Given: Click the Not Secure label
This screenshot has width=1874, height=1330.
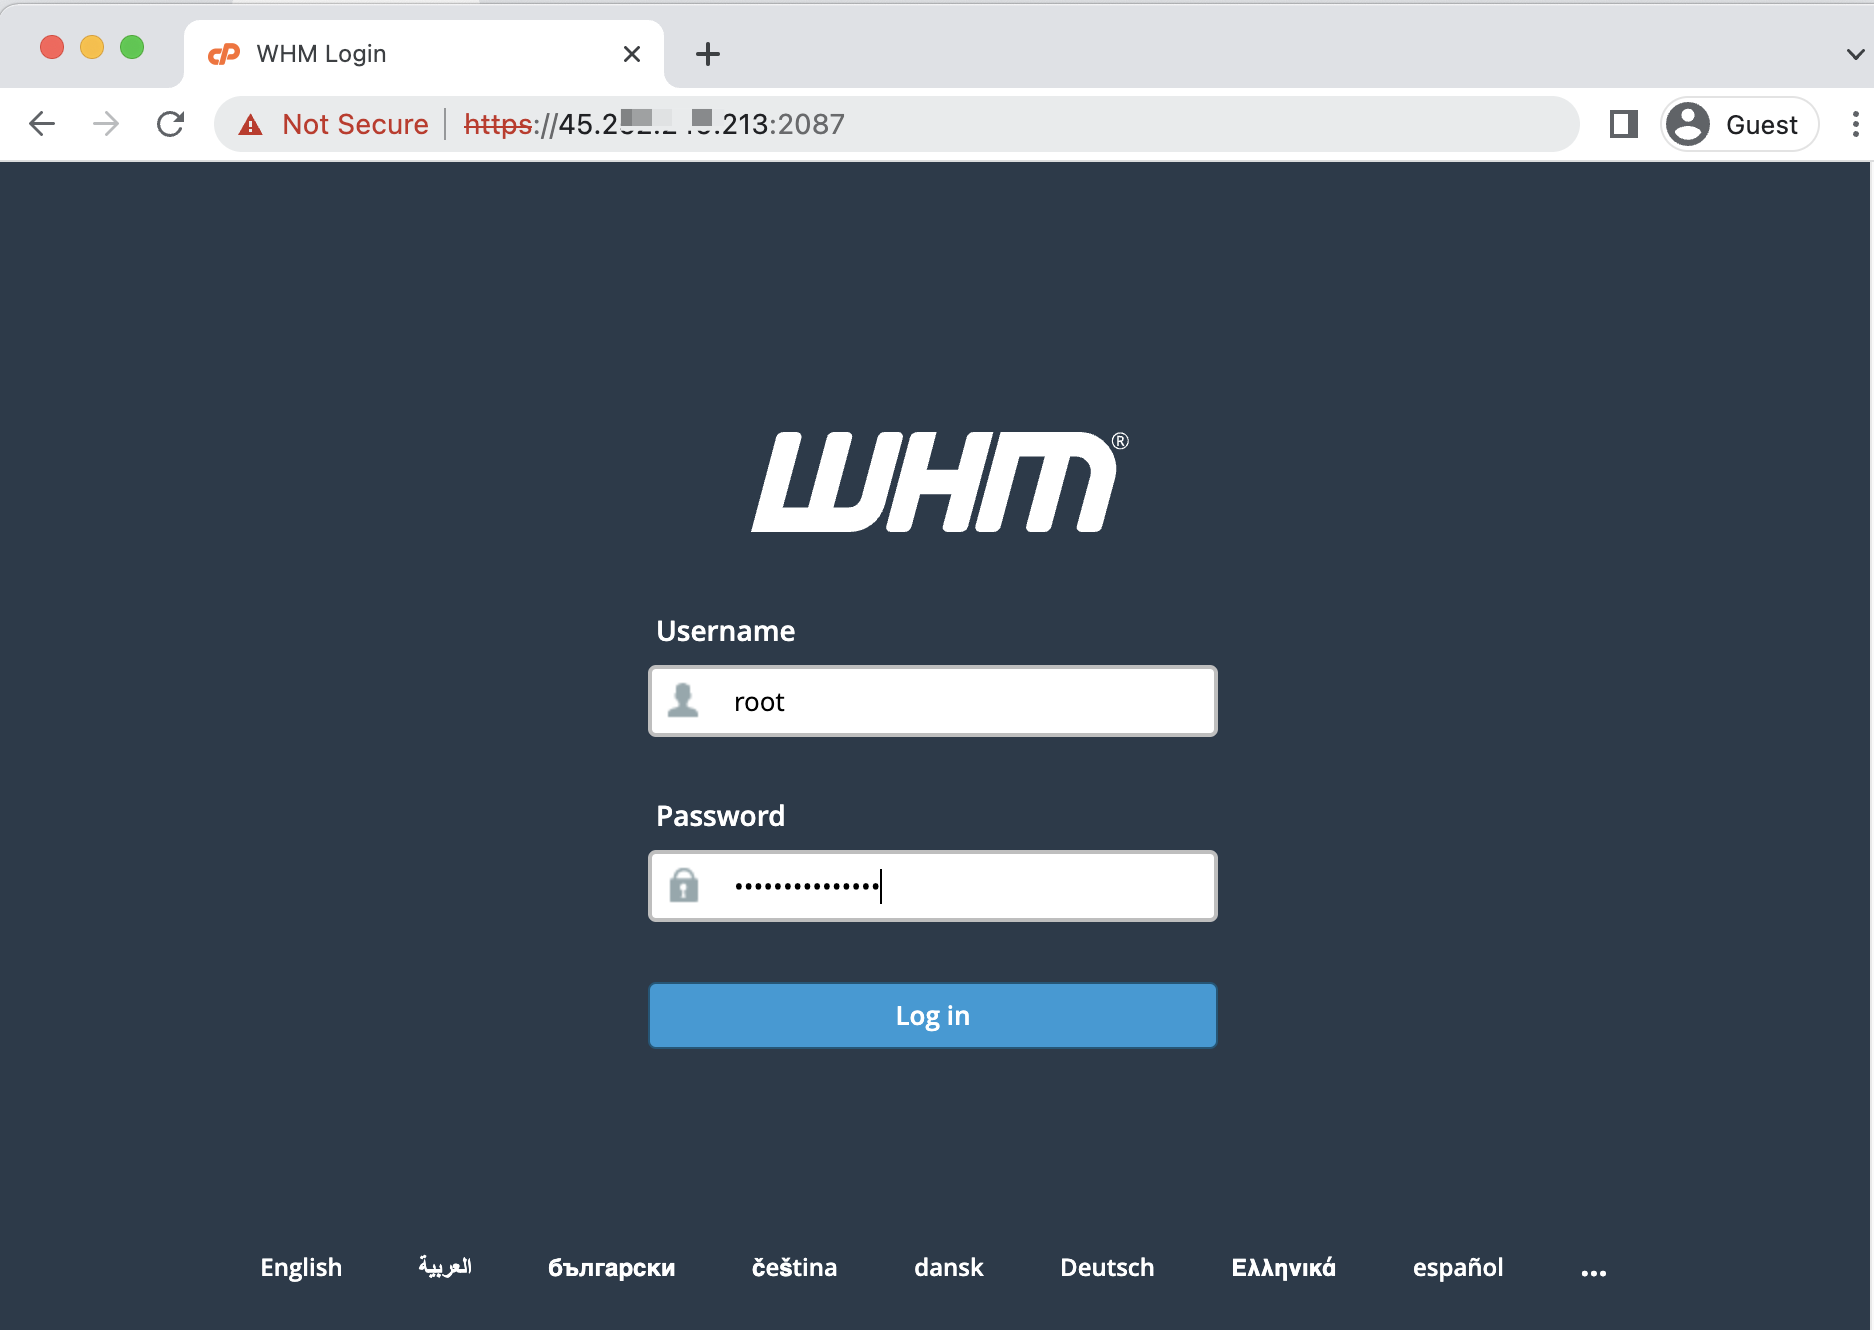Looking at the screenshot, I should pyautogui.click(x=355, y=124).
